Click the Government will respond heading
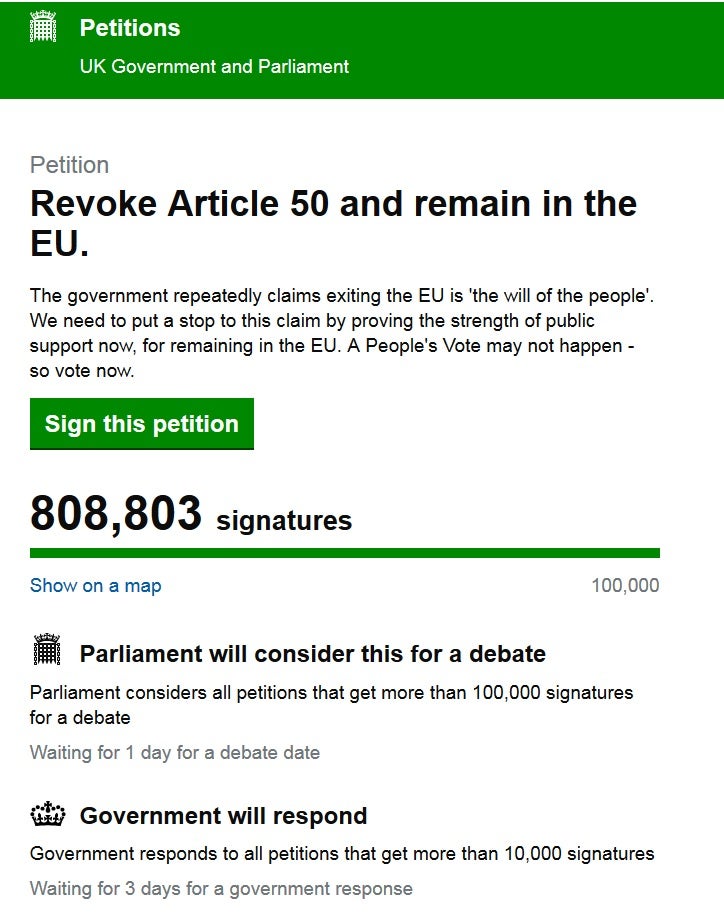The width and height of the screenshot is (724, 916). coord(223,816)
